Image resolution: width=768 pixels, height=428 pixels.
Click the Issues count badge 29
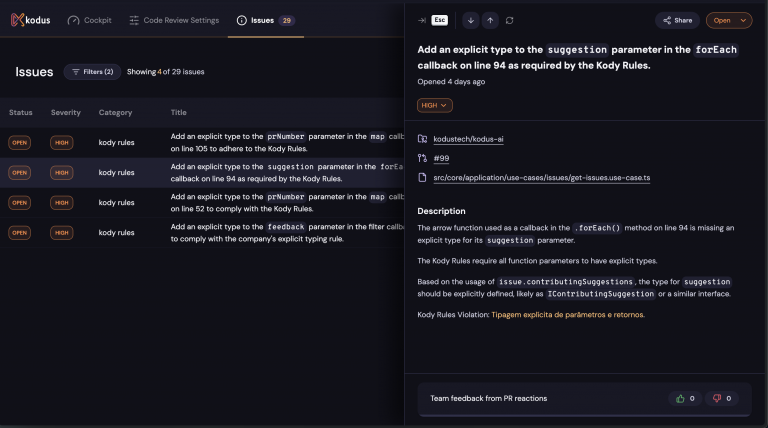pyautogui.click(x=287, y=21)
